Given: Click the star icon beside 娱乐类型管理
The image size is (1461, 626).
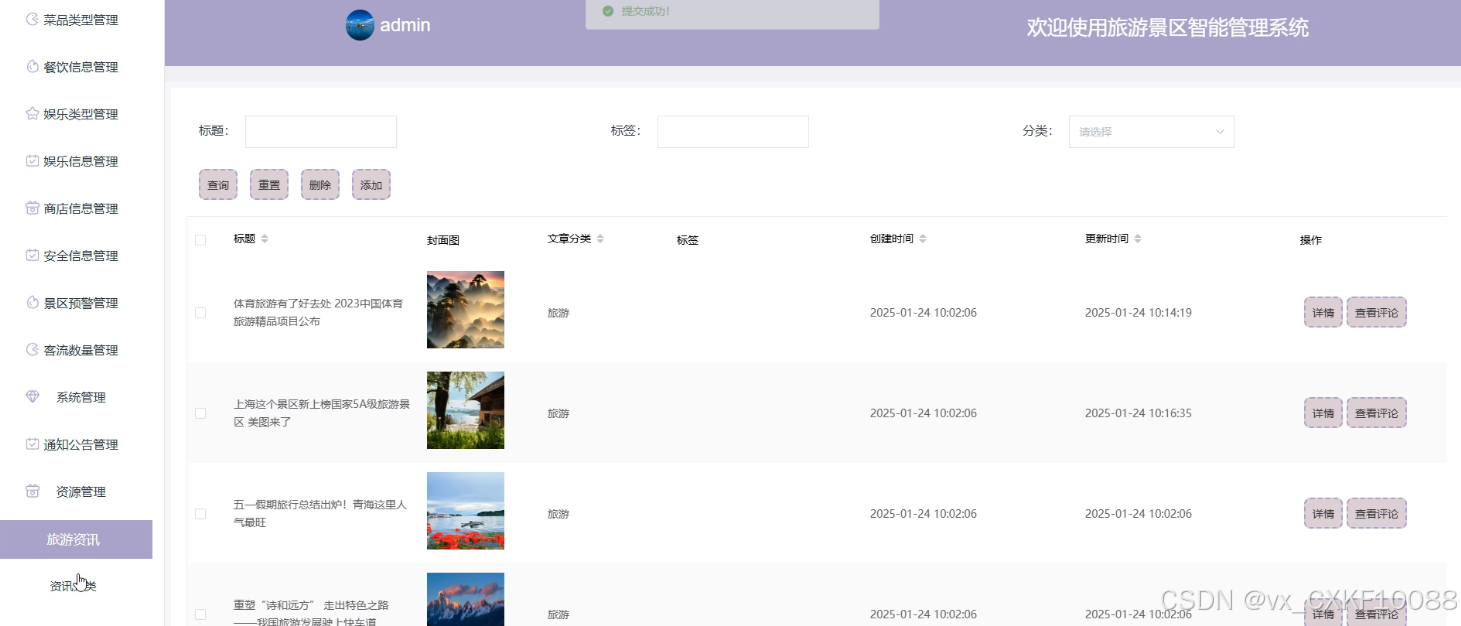Looking at the screenshot, I should tap(32, 114).
